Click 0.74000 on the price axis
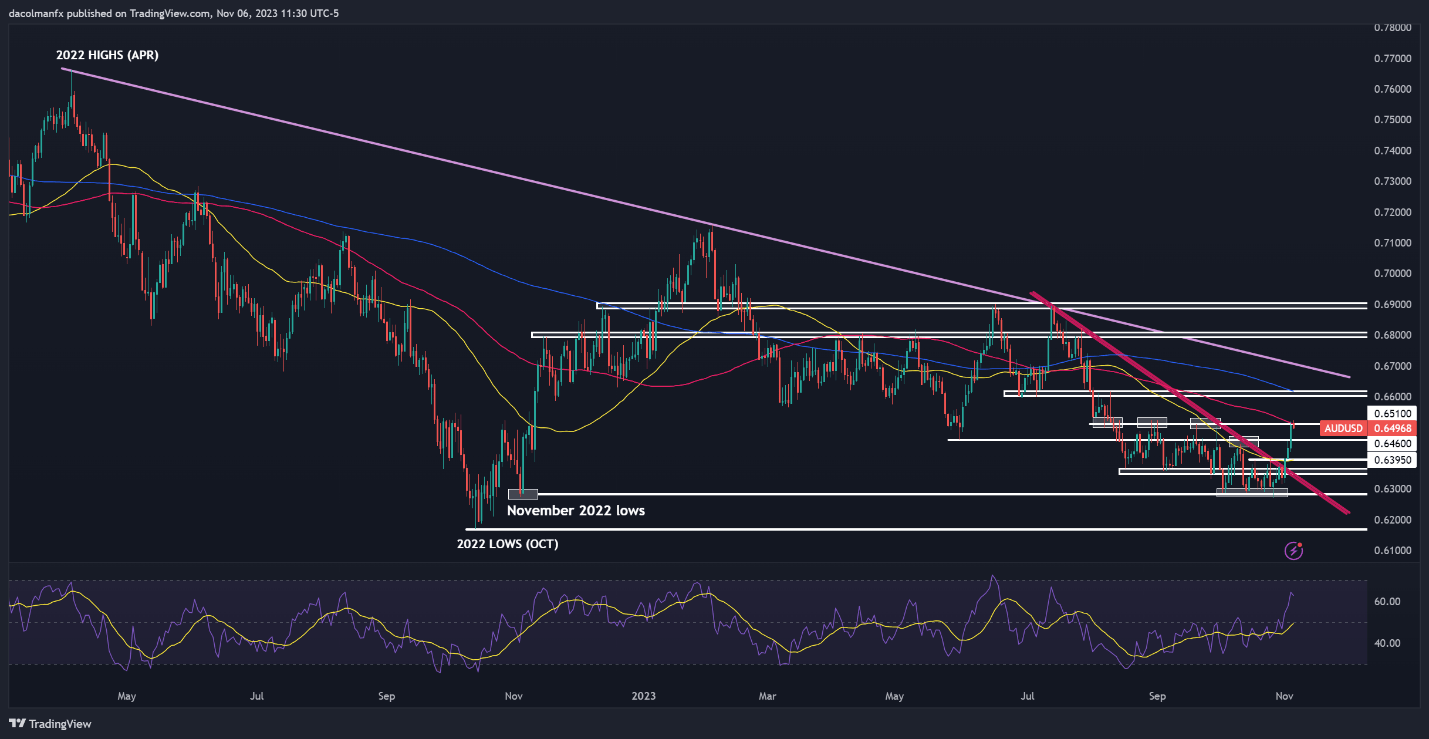The width and height of the screenshot is (1429, 739). tap(1393, 151)
